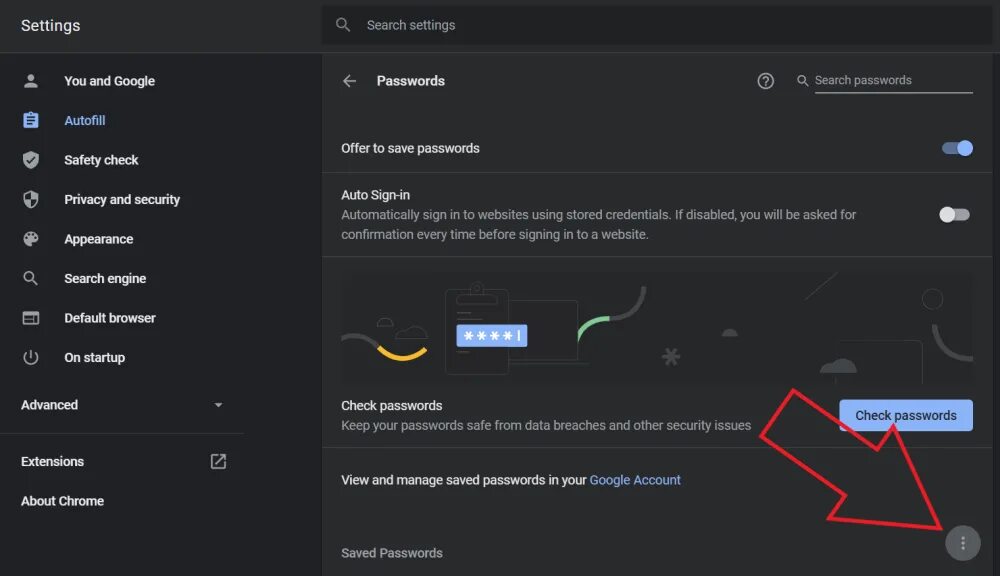
Task: Expand the Advanced section arrow
Action: [218, 405]
